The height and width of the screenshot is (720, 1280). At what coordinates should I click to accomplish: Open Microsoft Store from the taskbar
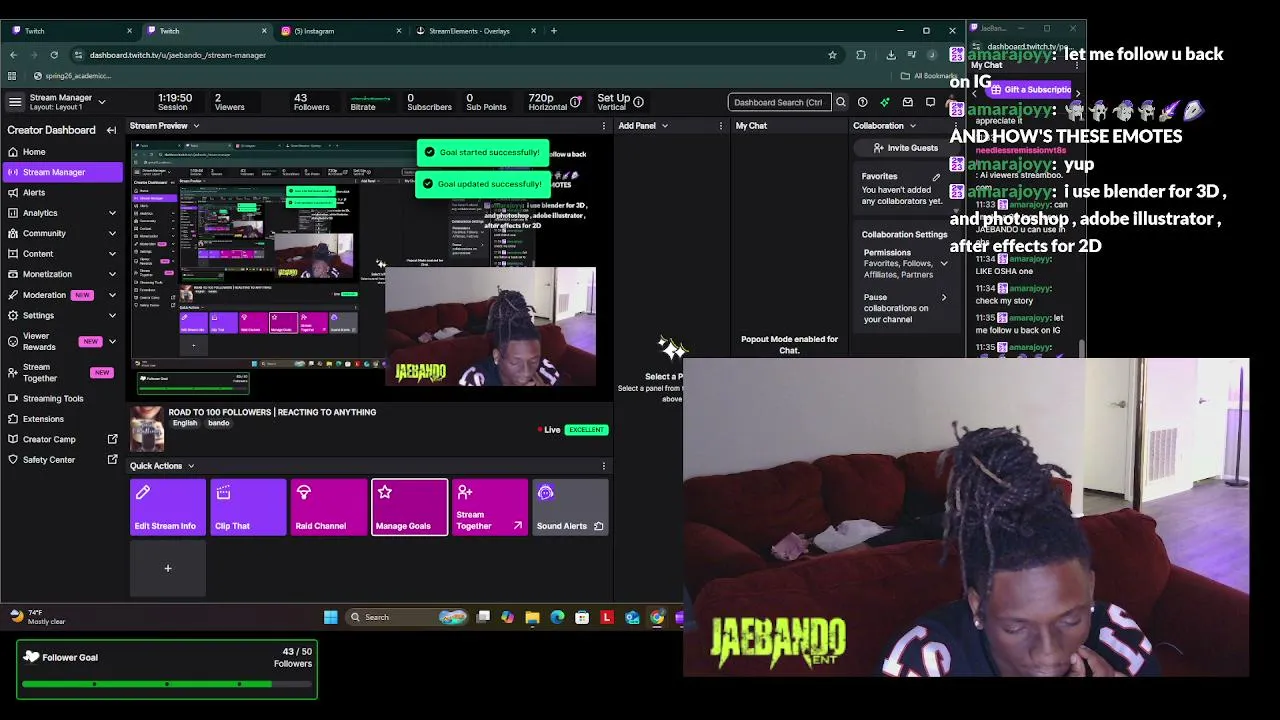coord(582,617)
